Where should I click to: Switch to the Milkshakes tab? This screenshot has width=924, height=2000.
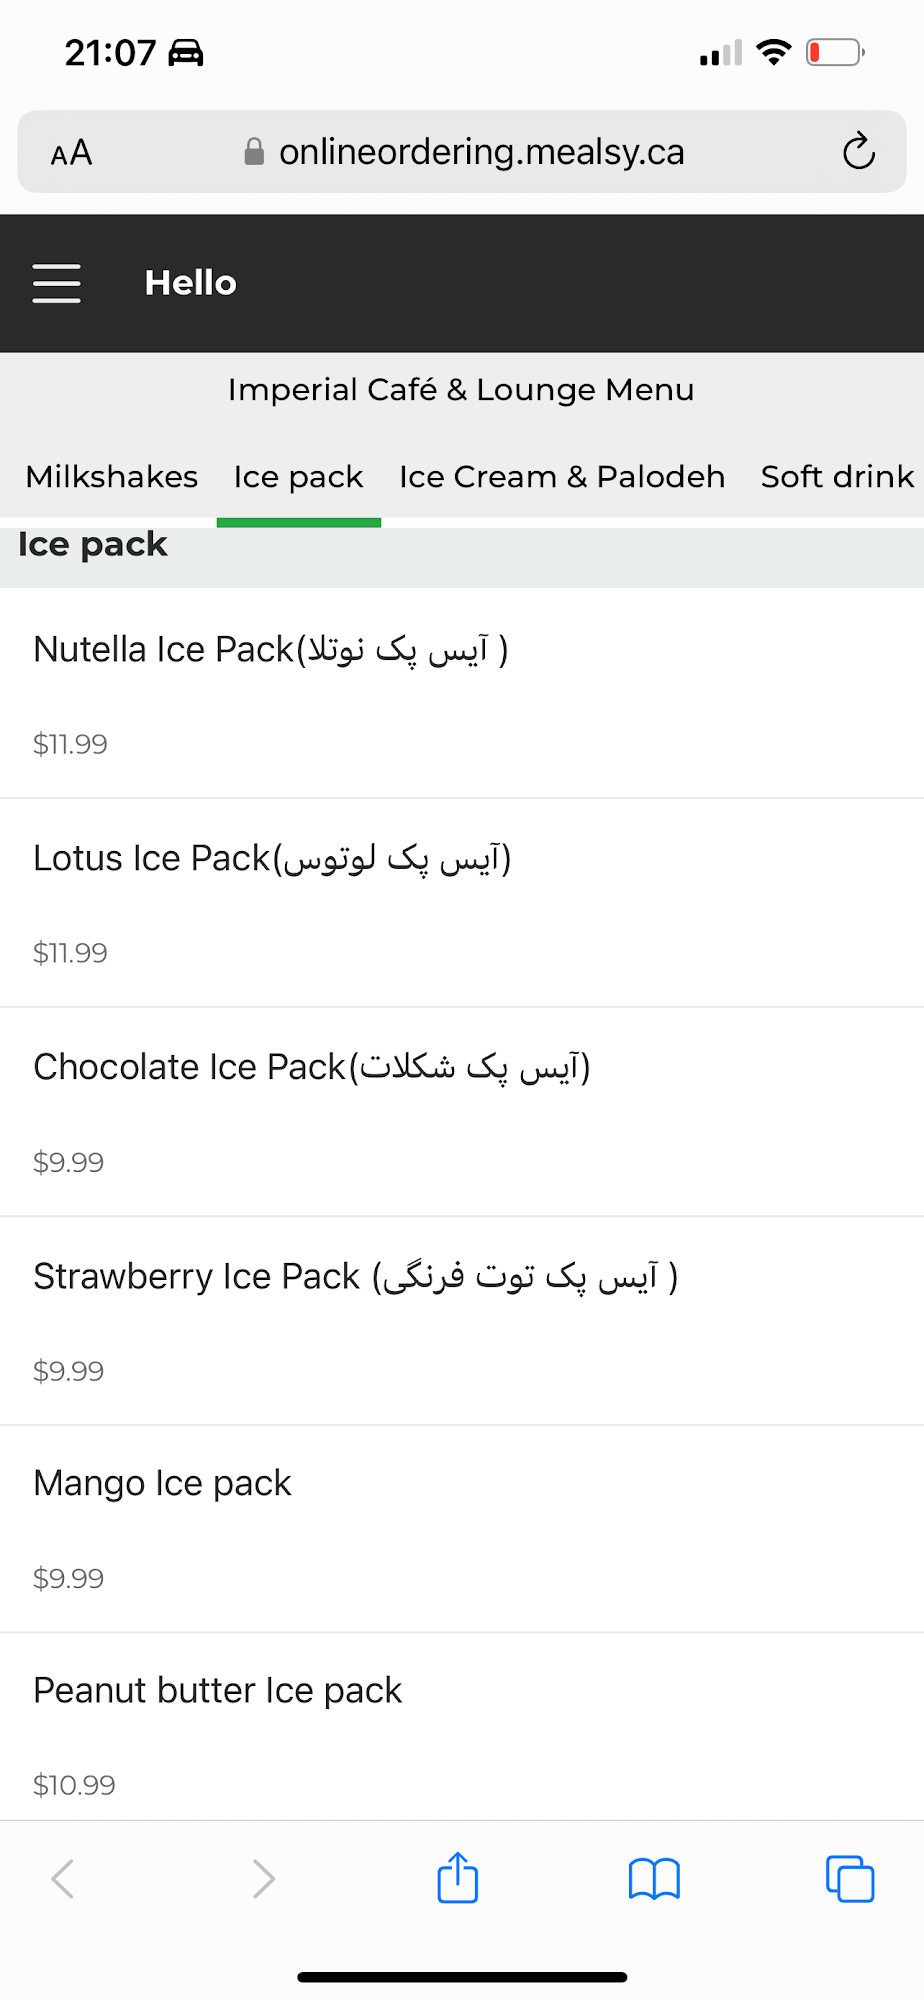[x=112, y=477]
